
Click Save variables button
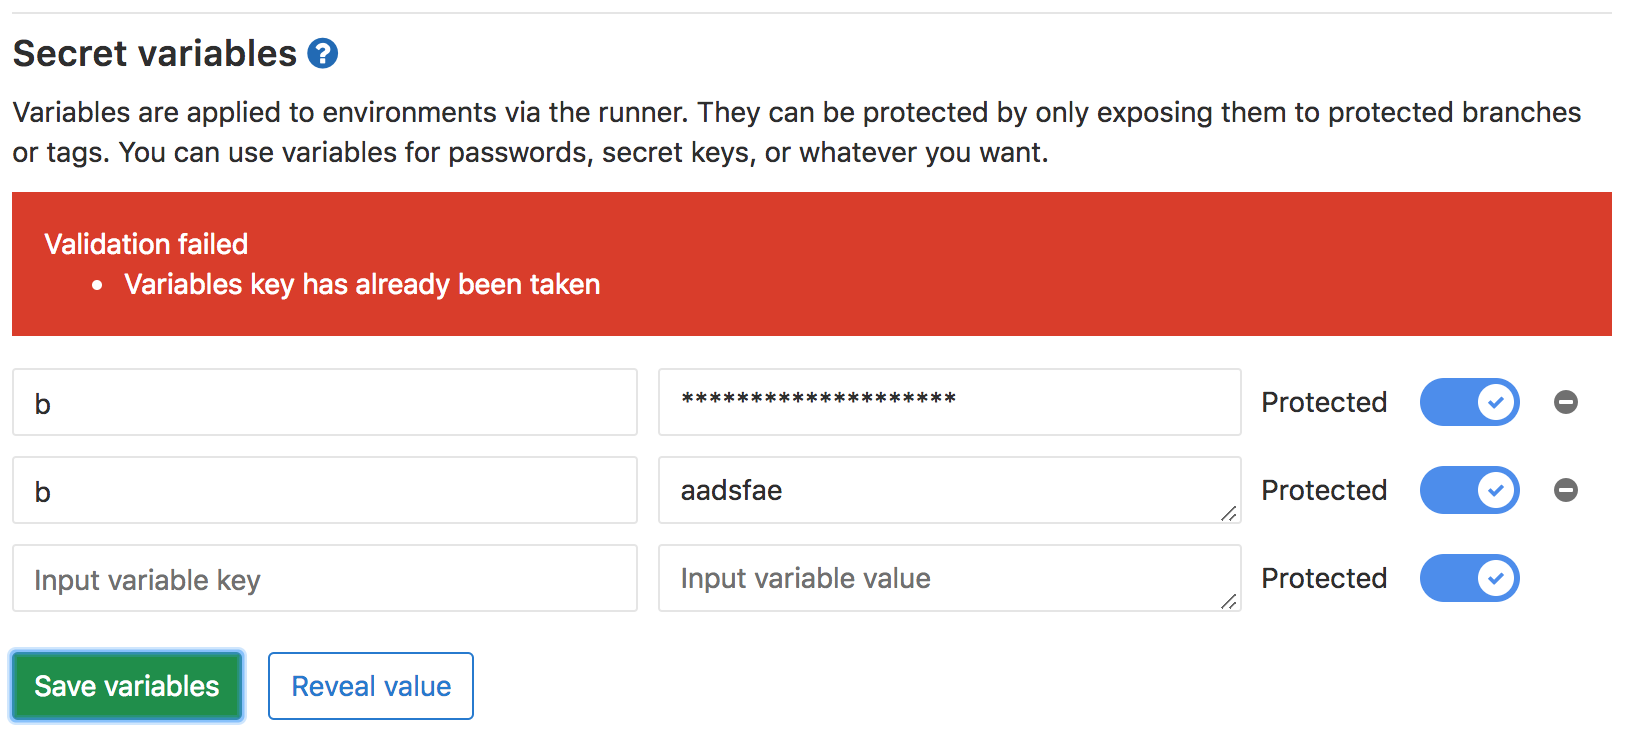pos(127,686)
